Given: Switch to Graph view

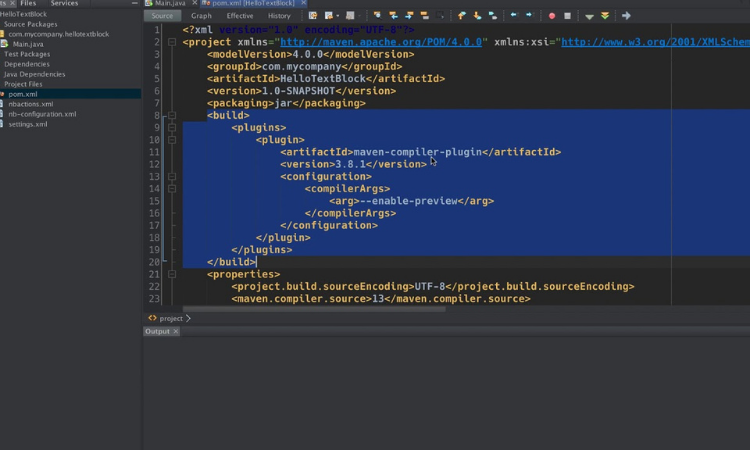Looking at the screenshot, I should 201,16.
